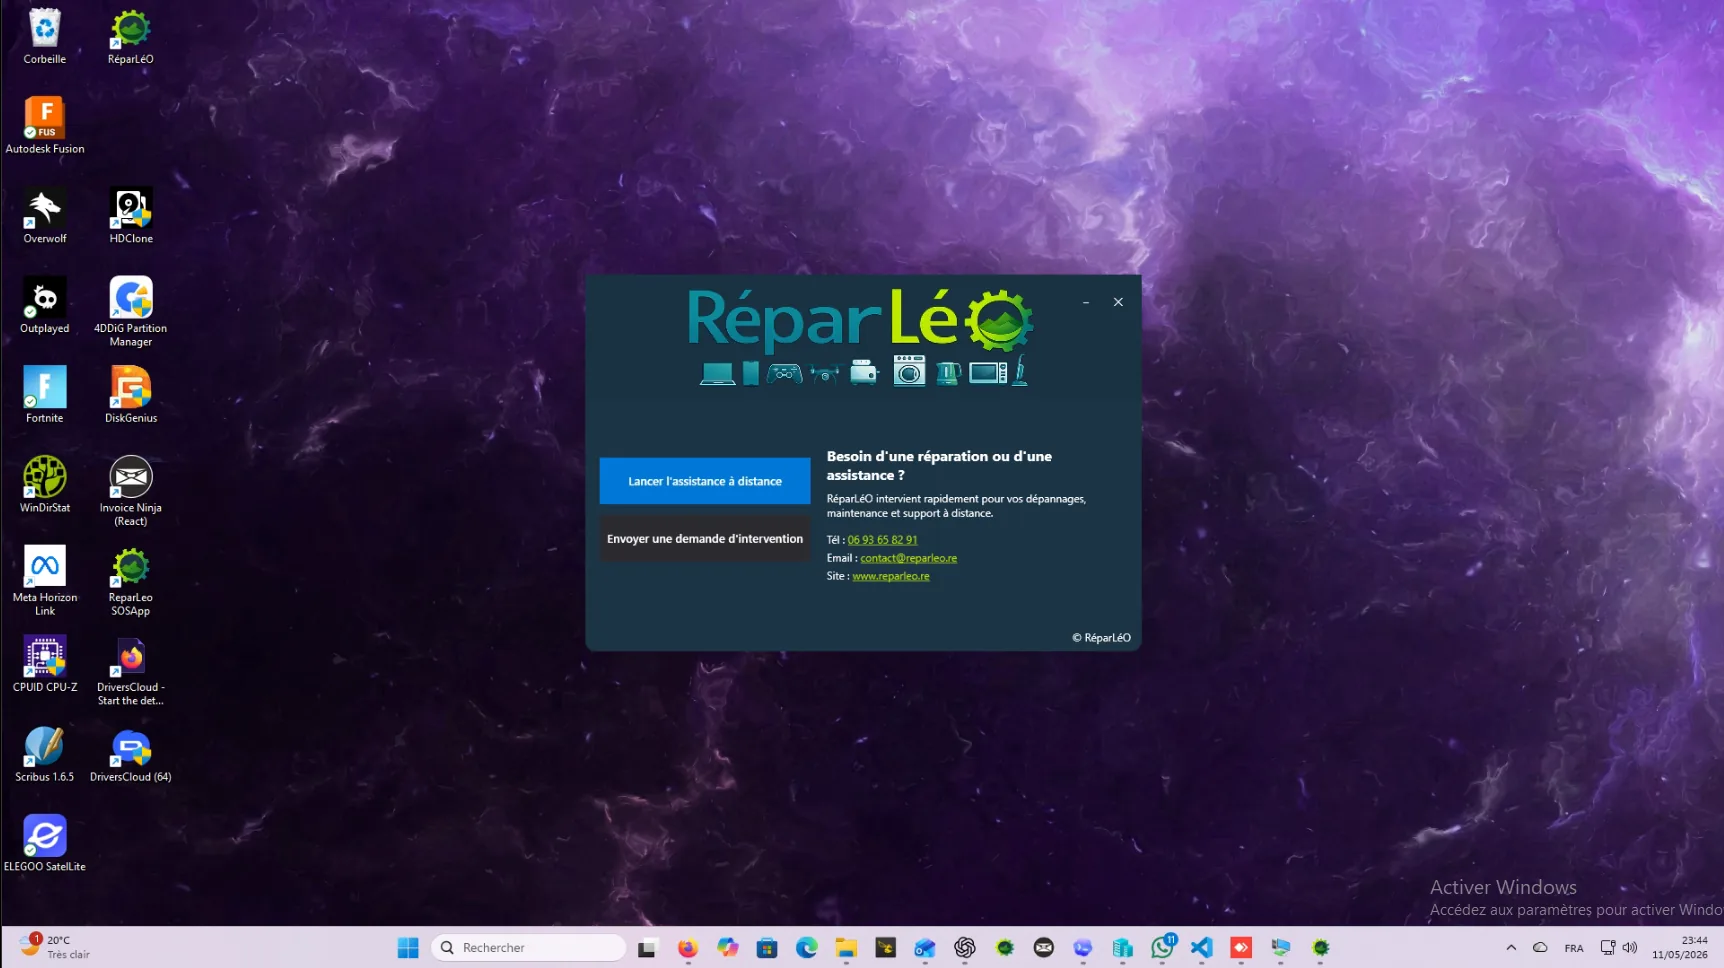
Task: Select the RéparLéO desktop shortcut
Action: pos(131,37)
